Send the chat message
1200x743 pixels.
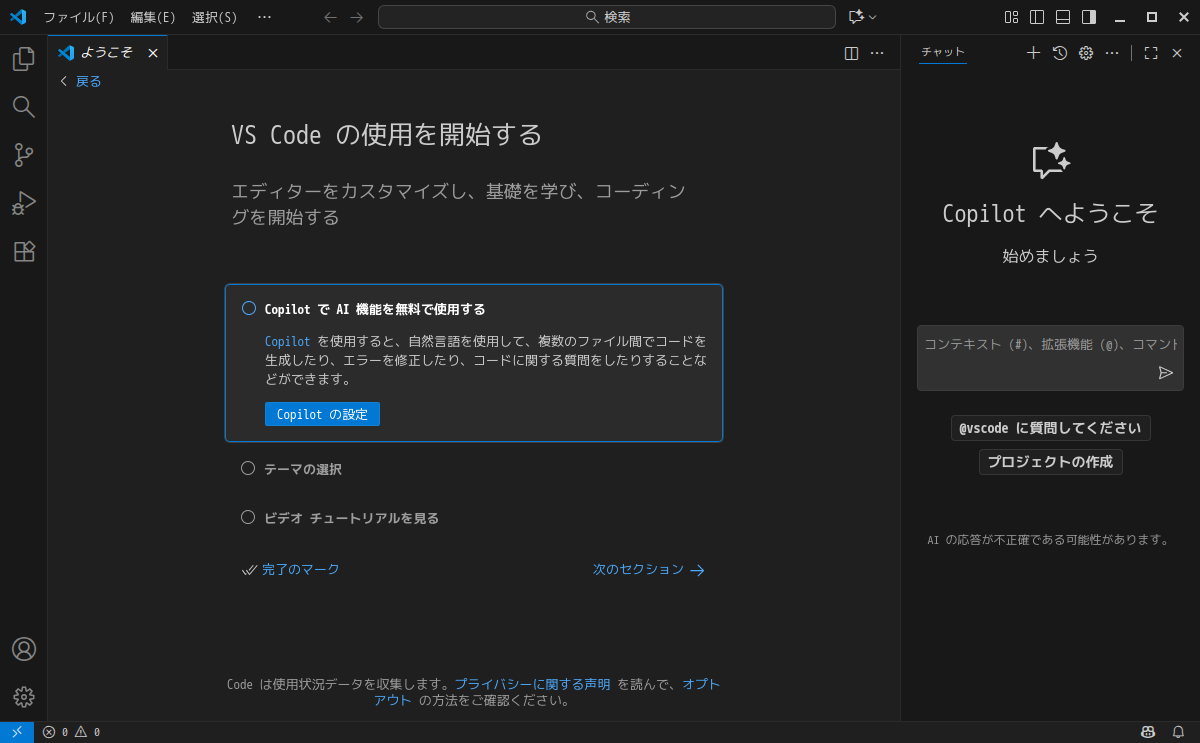(1166, 372)
